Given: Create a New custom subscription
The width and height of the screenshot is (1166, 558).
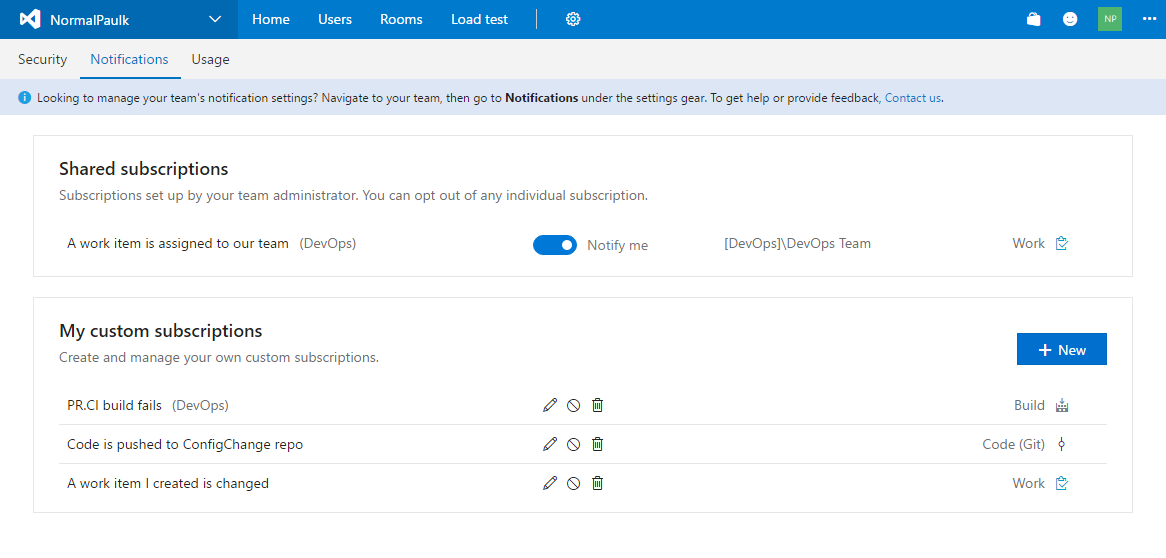Looking at the screenshot, I should point(1062,349).
